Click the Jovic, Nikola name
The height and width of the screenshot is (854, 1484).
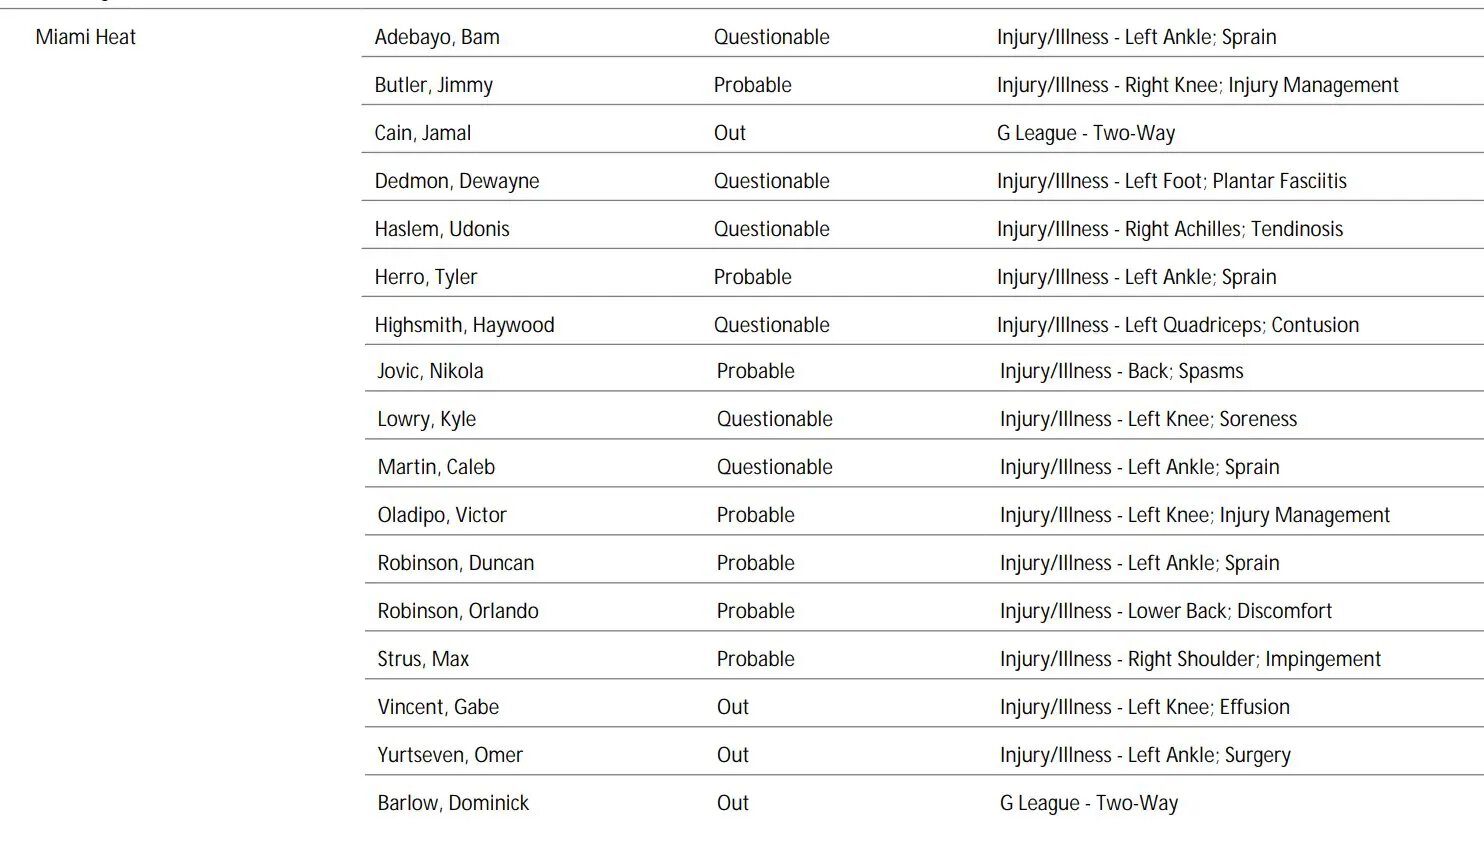coord(430,371)
